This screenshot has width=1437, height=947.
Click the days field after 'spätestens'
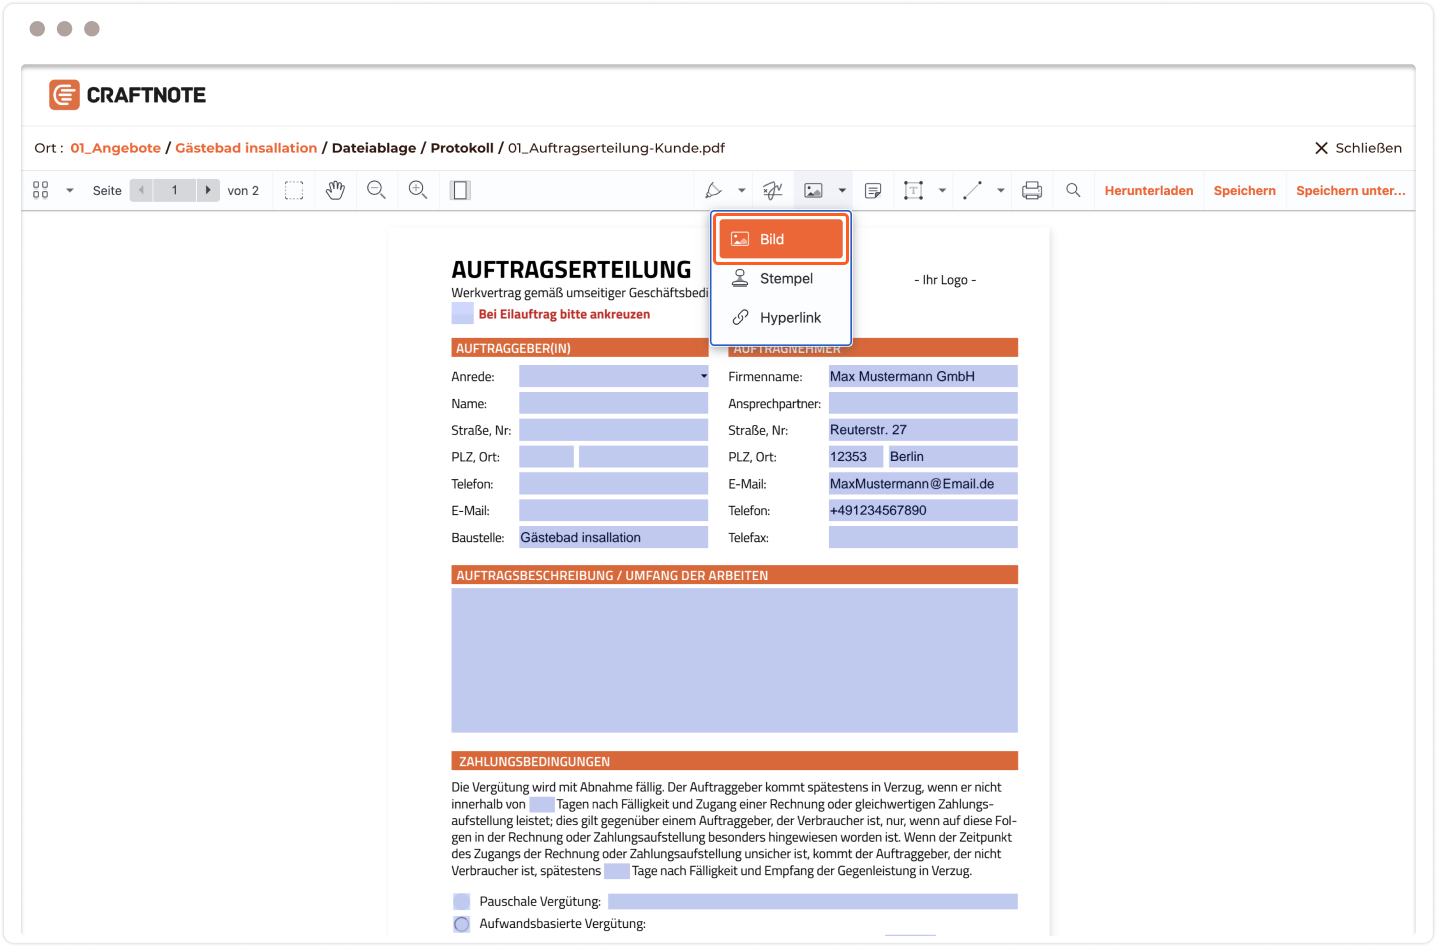(x=616, y=871)
